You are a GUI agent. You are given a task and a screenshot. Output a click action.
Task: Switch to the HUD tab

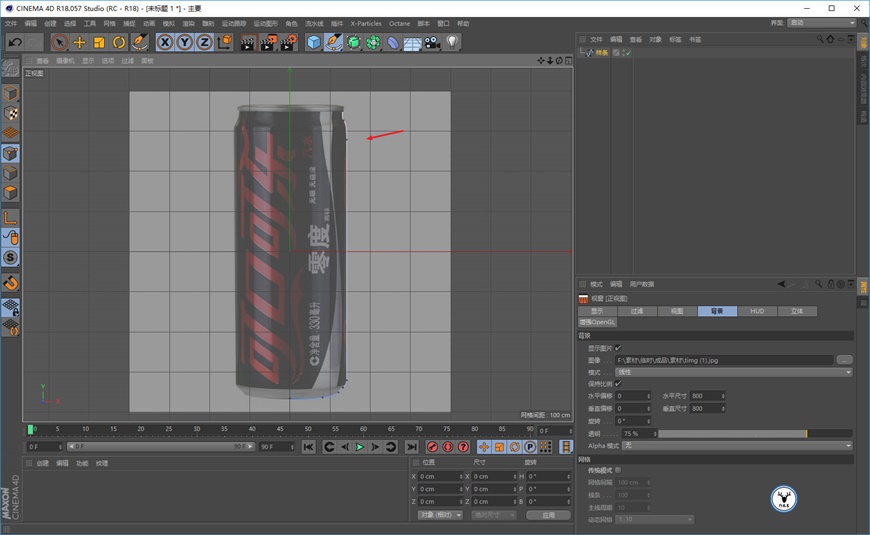point(757,311)
